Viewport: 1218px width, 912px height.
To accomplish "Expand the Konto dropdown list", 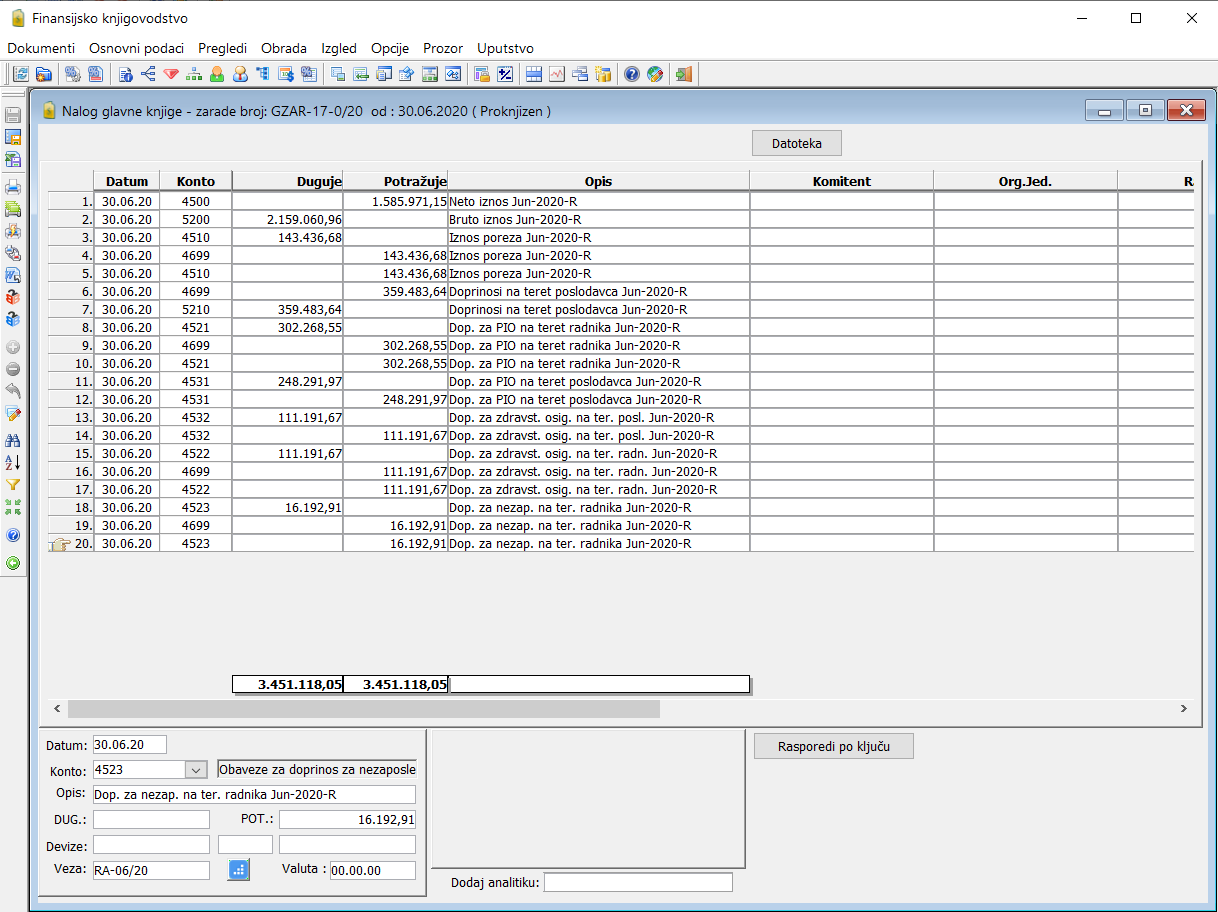I will coord(196,770).
